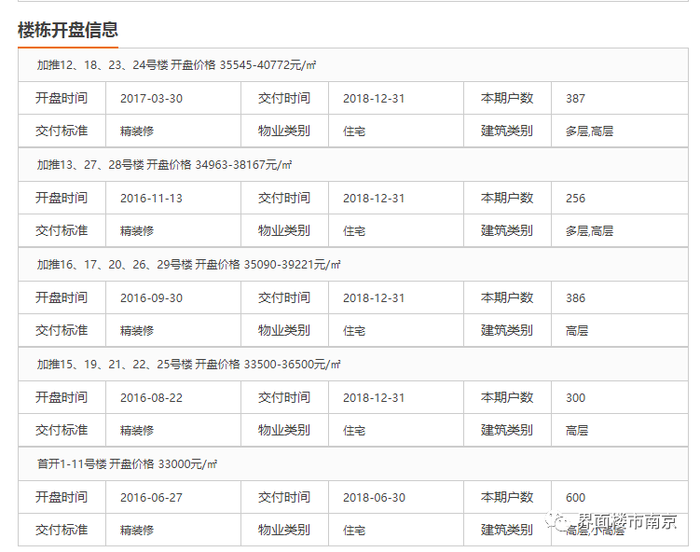
Task: Click 本期户数 label beside 600
Action: coord(507,497)
